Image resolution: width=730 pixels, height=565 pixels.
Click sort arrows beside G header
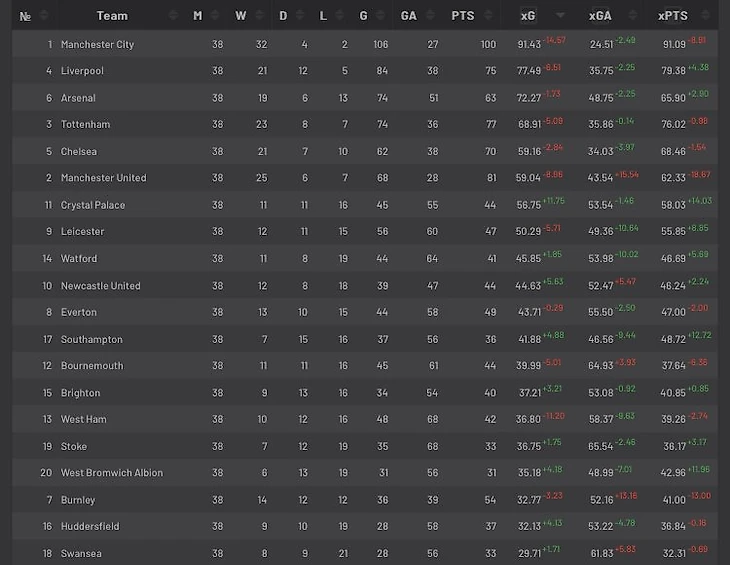tap(380, 15)
